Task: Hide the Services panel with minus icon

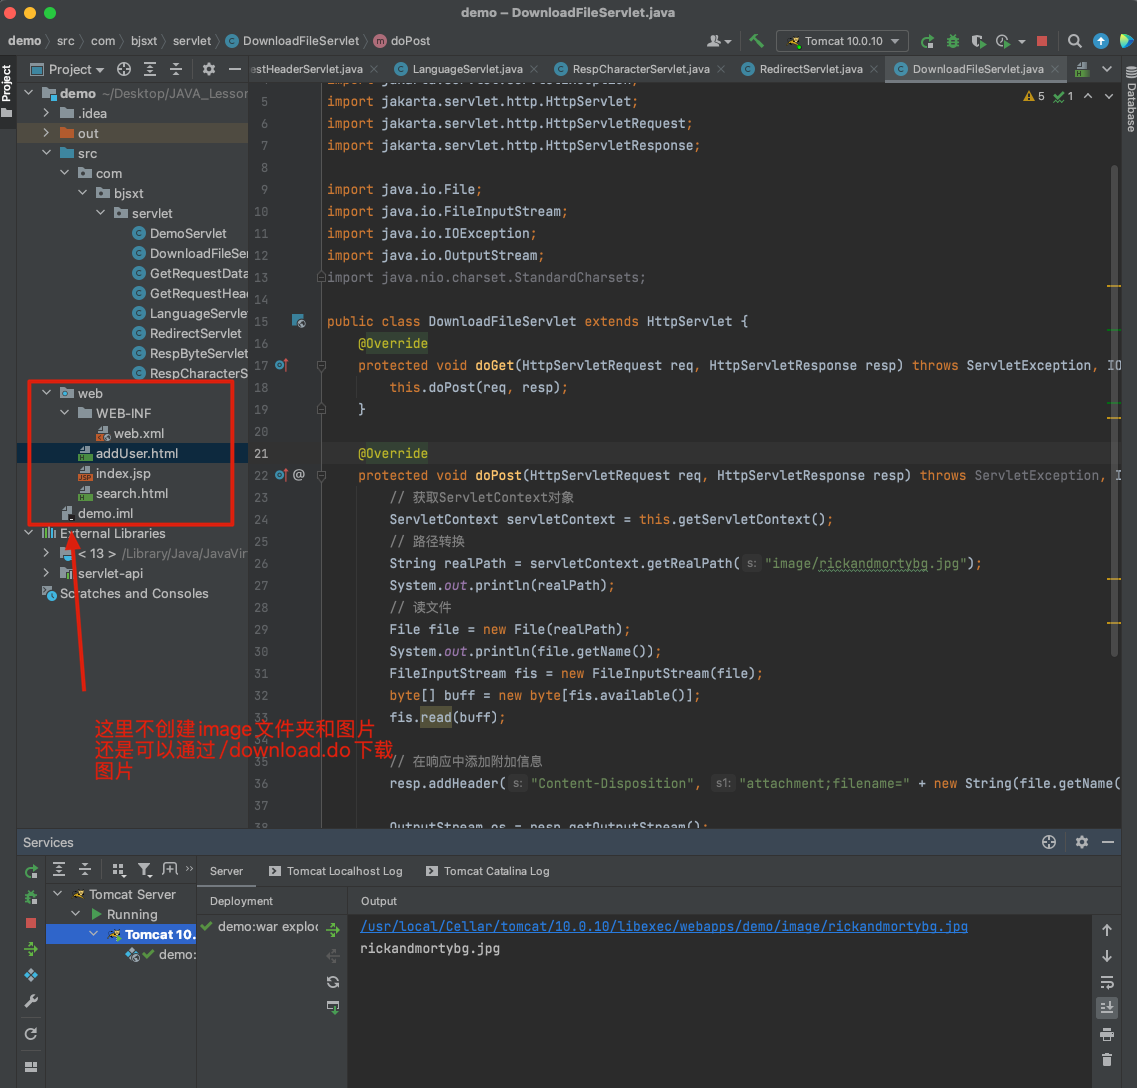Action: point(1107,841)
